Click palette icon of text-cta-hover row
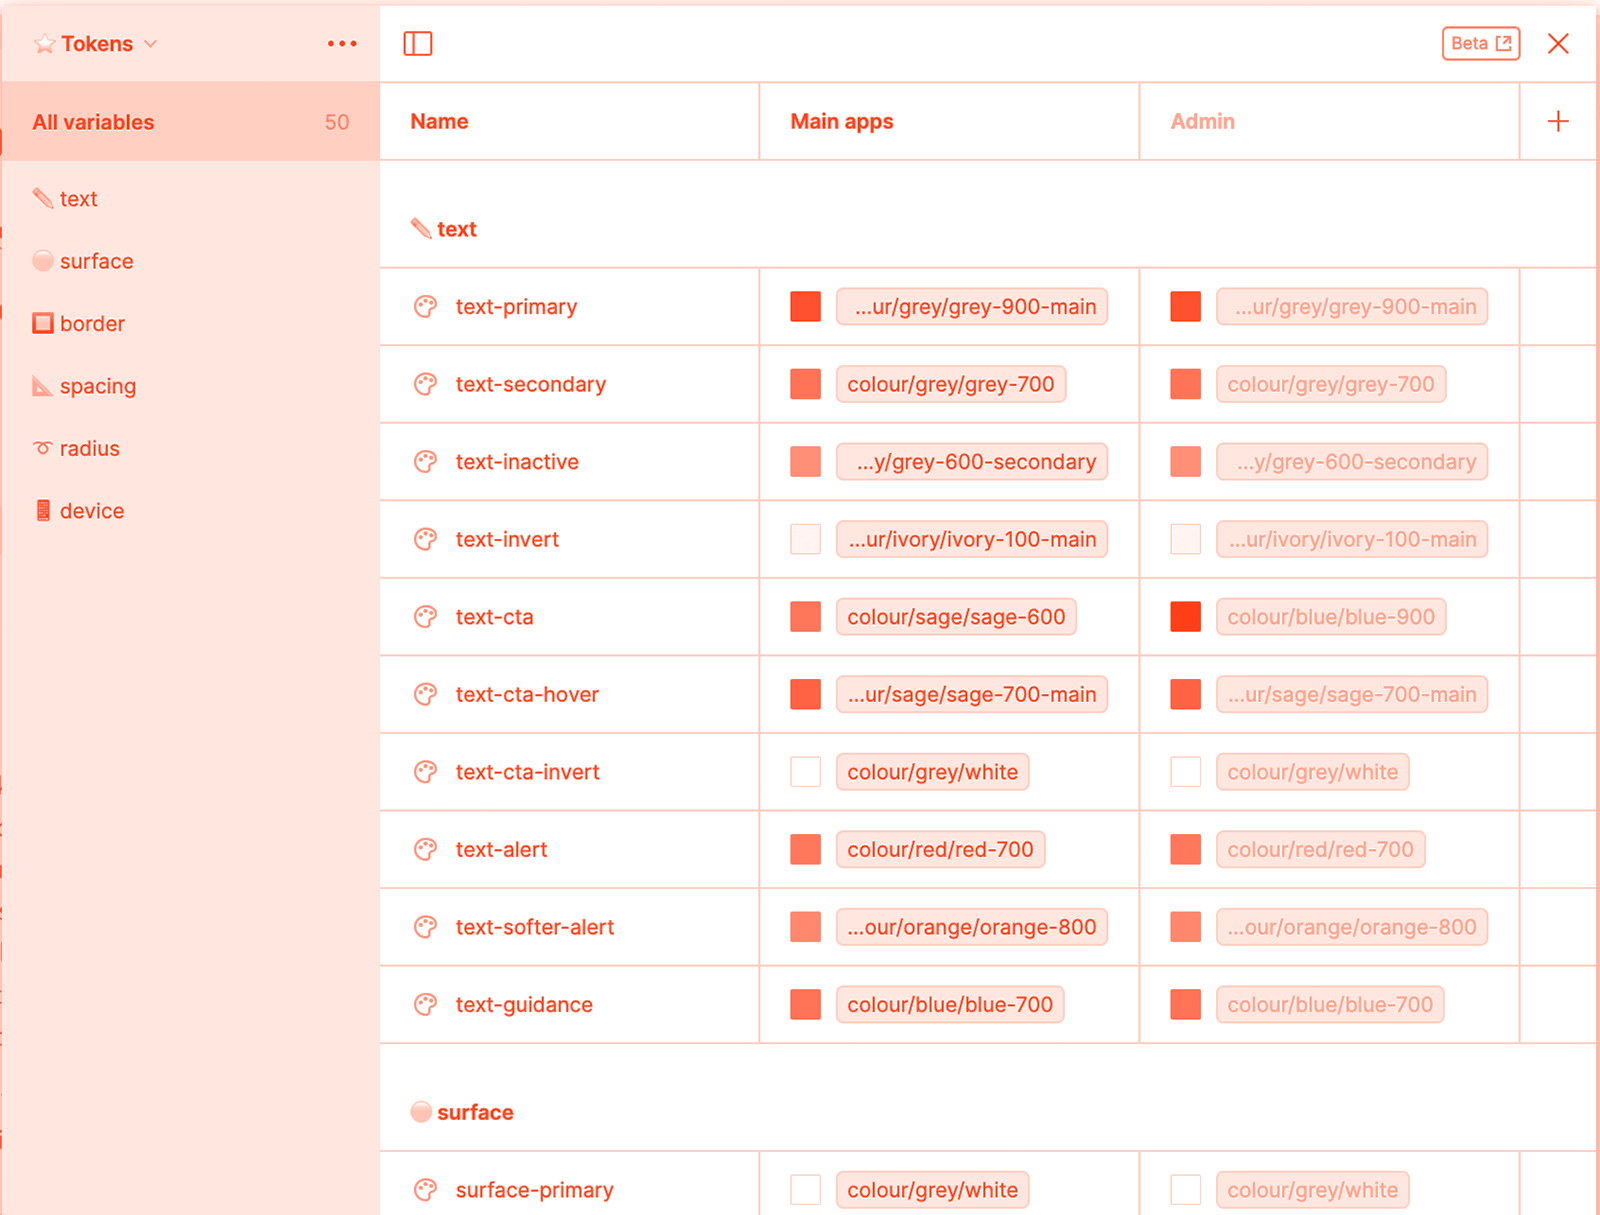The image size is (1600, 1215). (x=425, y=694)
